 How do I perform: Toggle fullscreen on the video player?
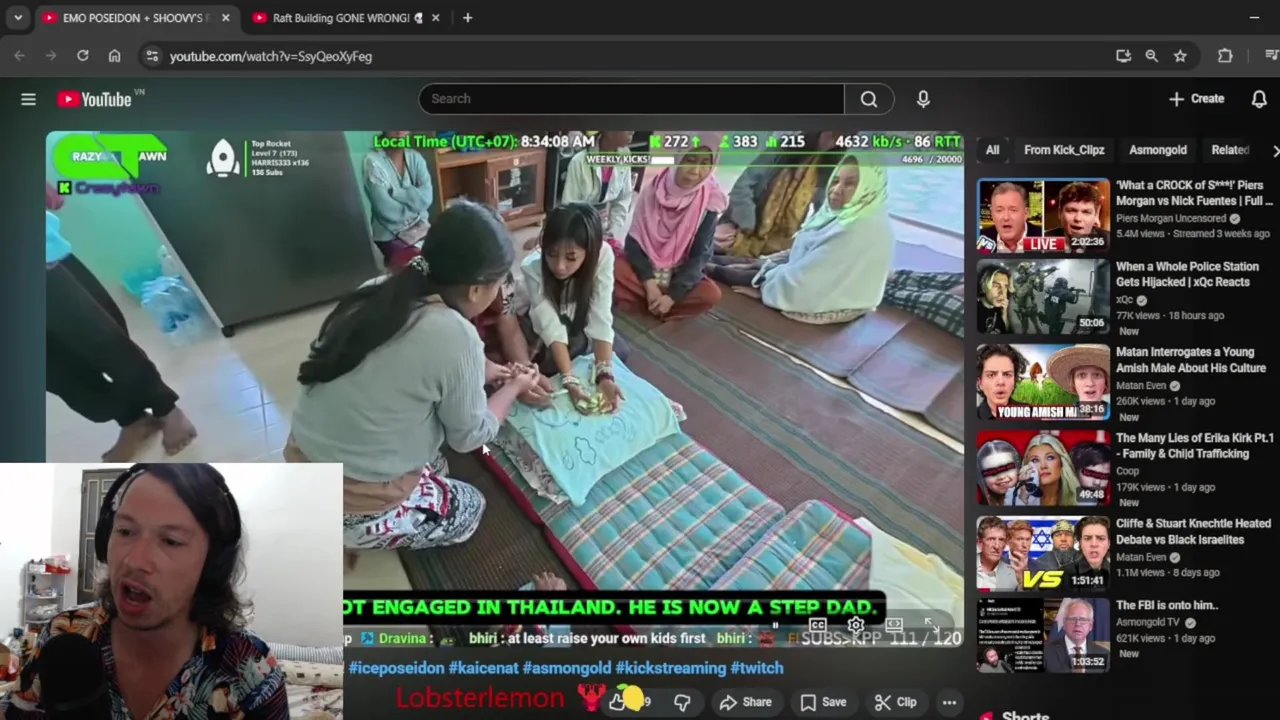(931, 626)
